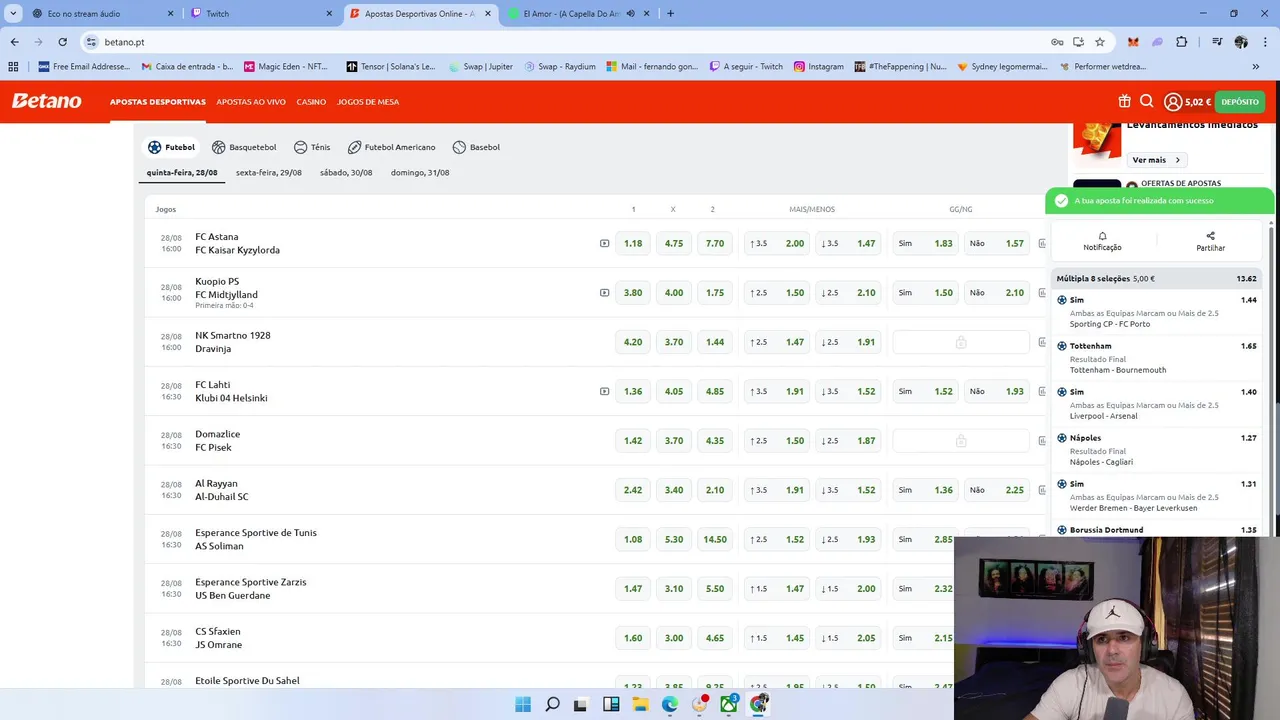
Task: Open the Casino menu item
Action: click(x=311, y=102)
